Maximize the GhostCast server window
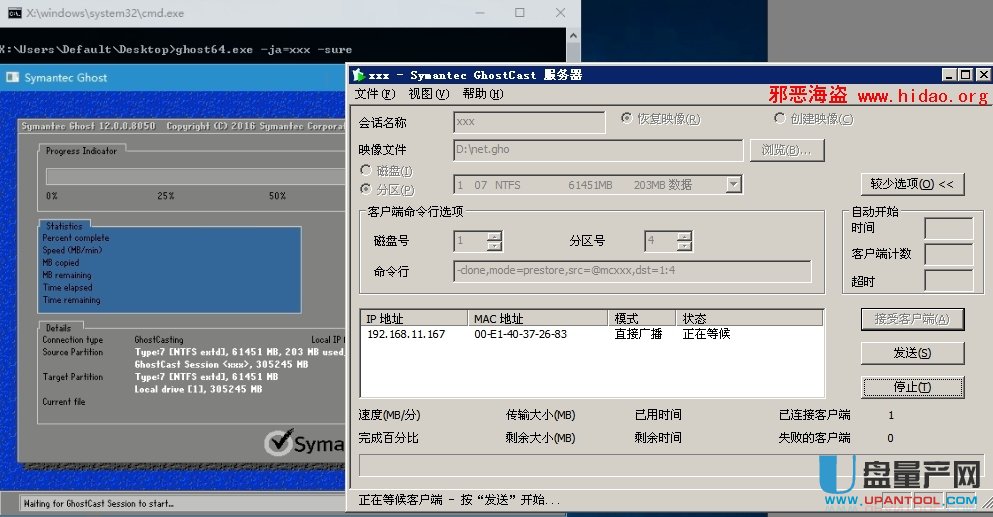This screenshot has height=517, width=993. pyautogui.click(x=965, y=75)
